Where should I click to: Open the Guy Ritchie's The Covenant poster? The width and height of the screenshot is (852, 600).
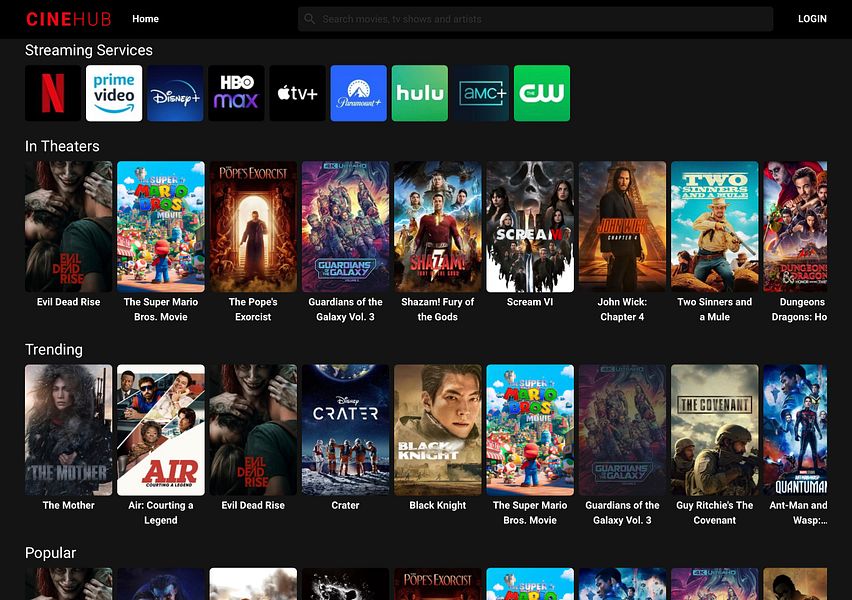[714, 430]
